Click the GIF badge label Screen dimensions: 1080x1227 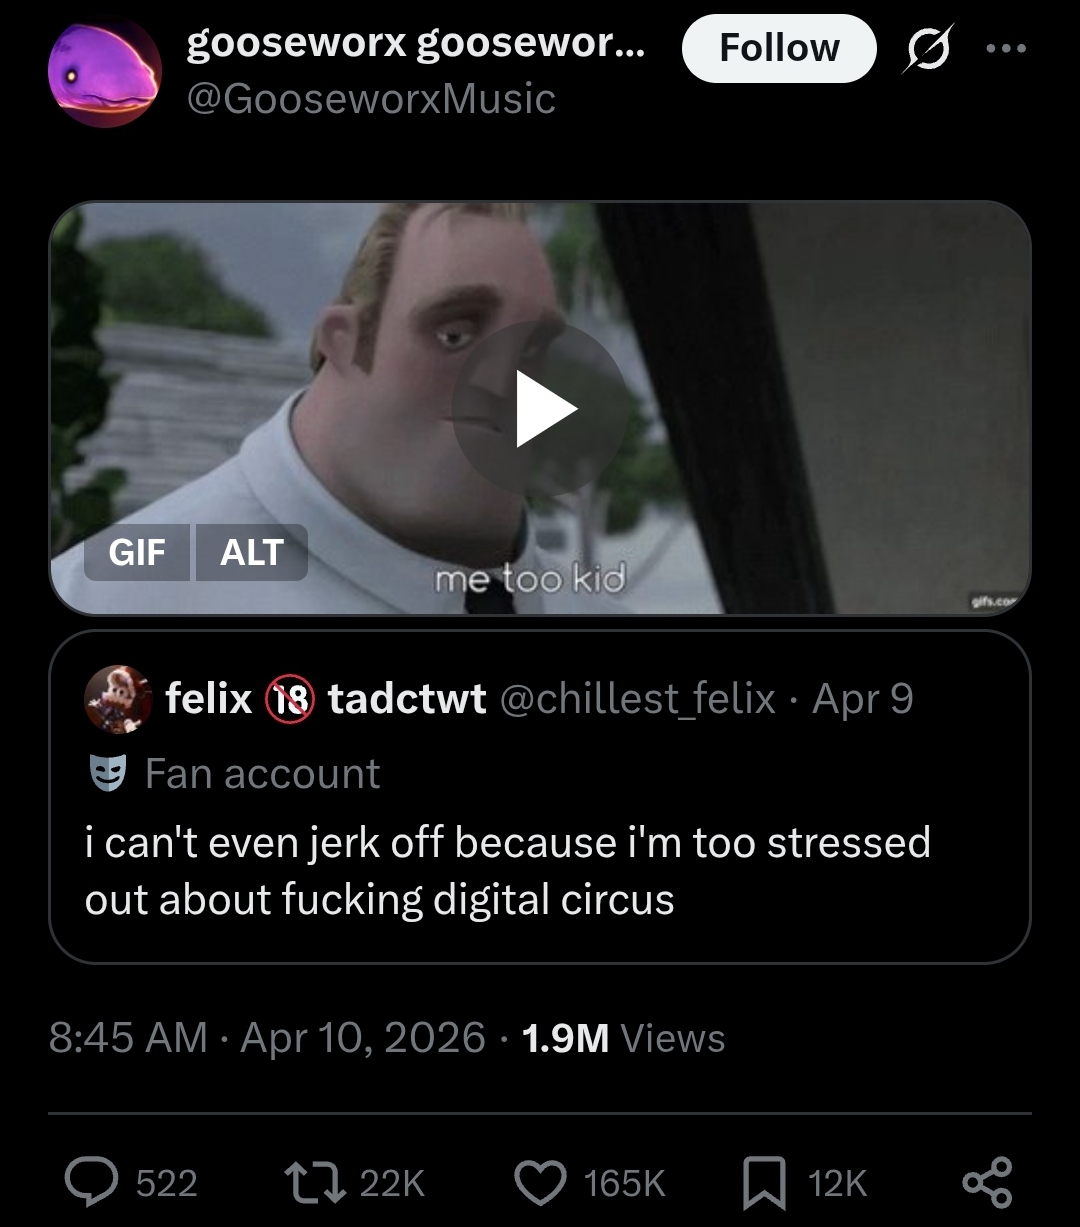click(137, 552)
